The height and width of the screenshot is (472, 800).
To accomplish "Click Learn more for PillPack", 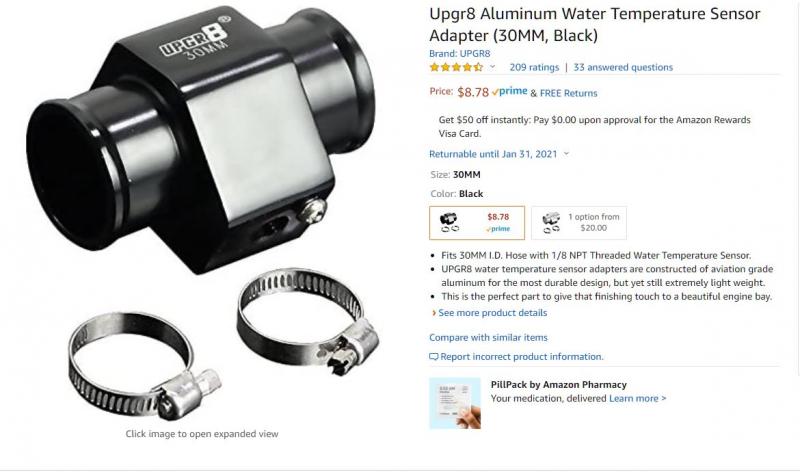I will tap(638, 399).
